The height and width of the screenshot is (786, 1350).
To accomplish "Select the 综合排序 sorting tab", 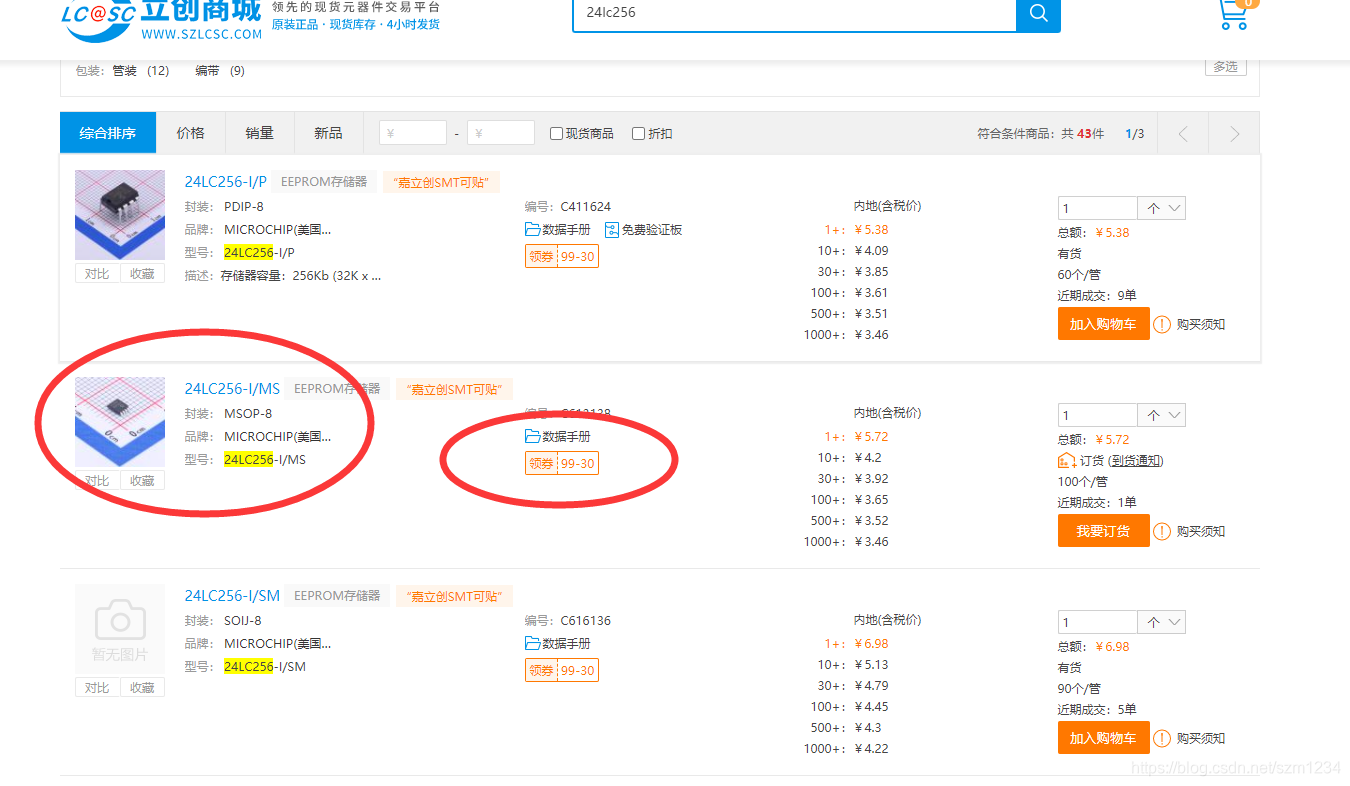I will pos(108,133).
